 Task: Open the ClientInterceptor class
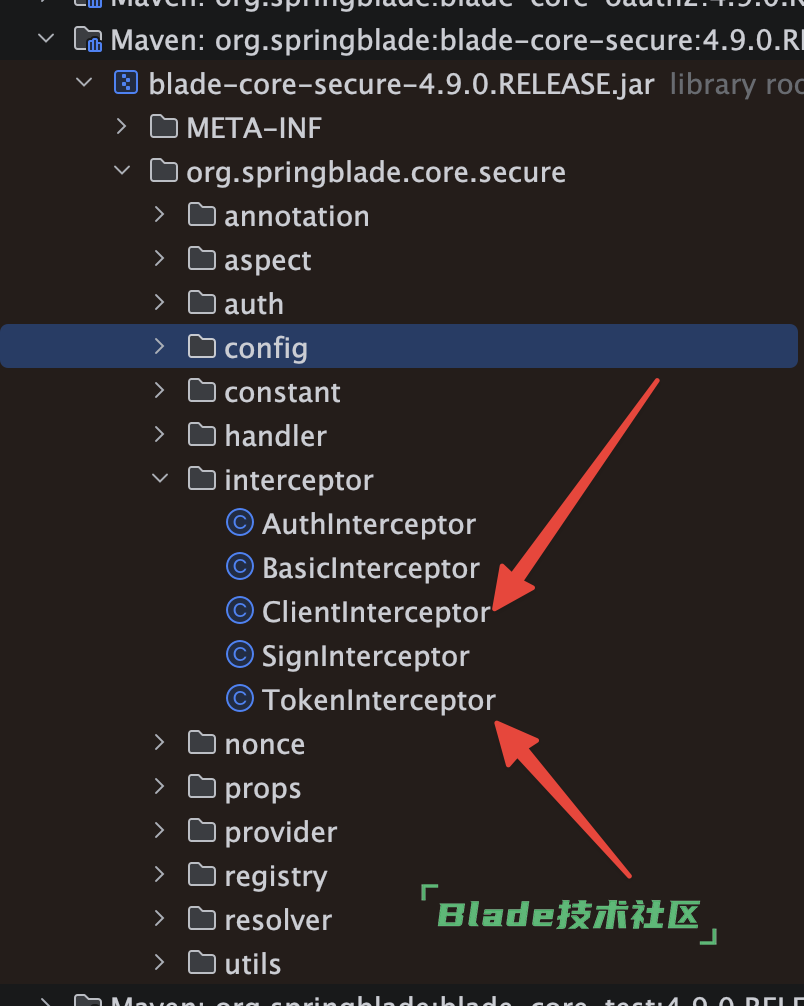375,611
